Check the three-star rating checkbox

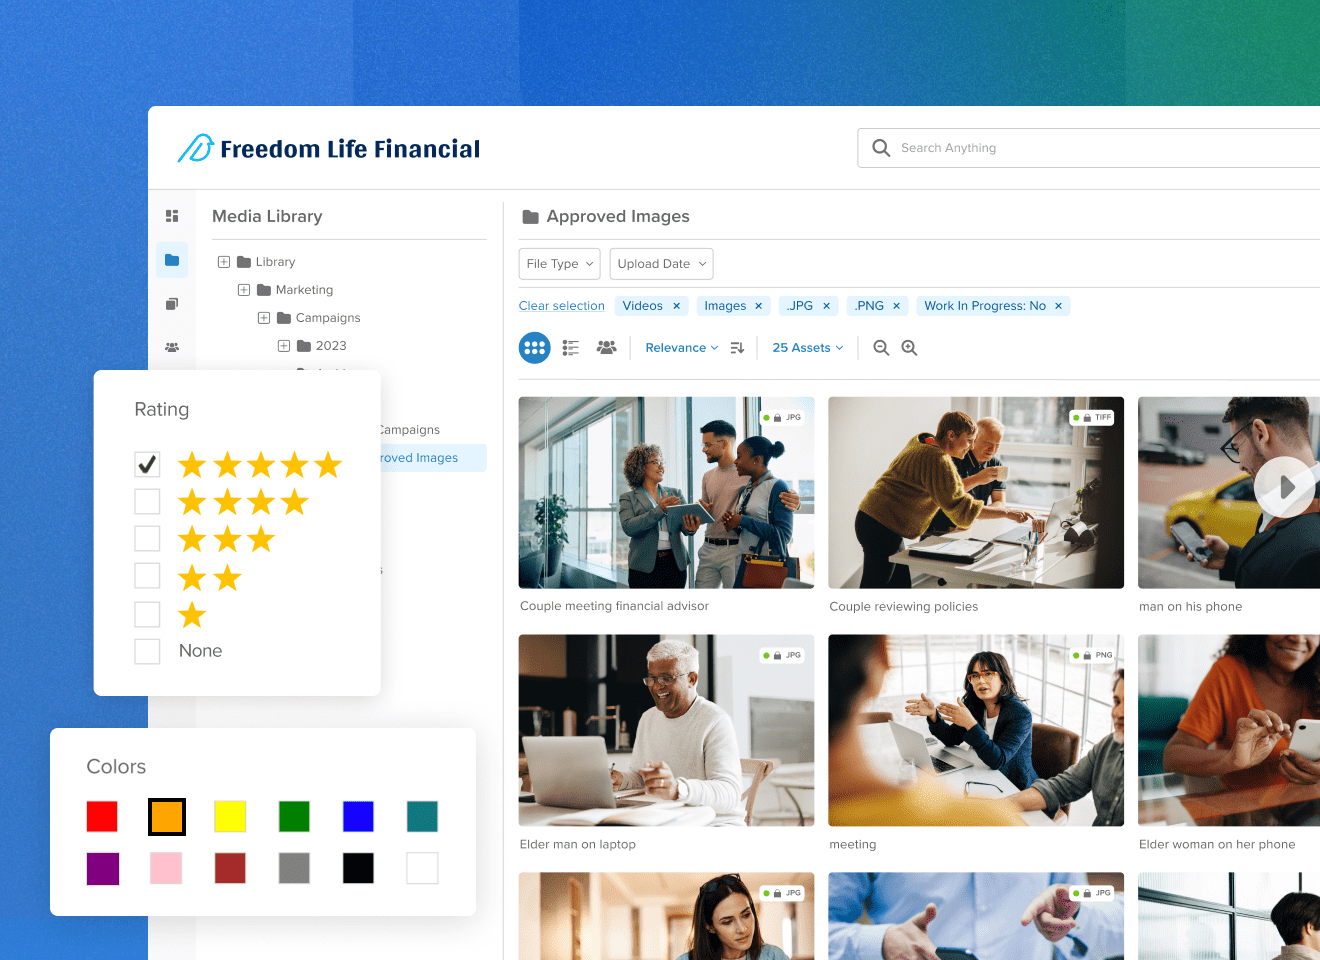147,539
